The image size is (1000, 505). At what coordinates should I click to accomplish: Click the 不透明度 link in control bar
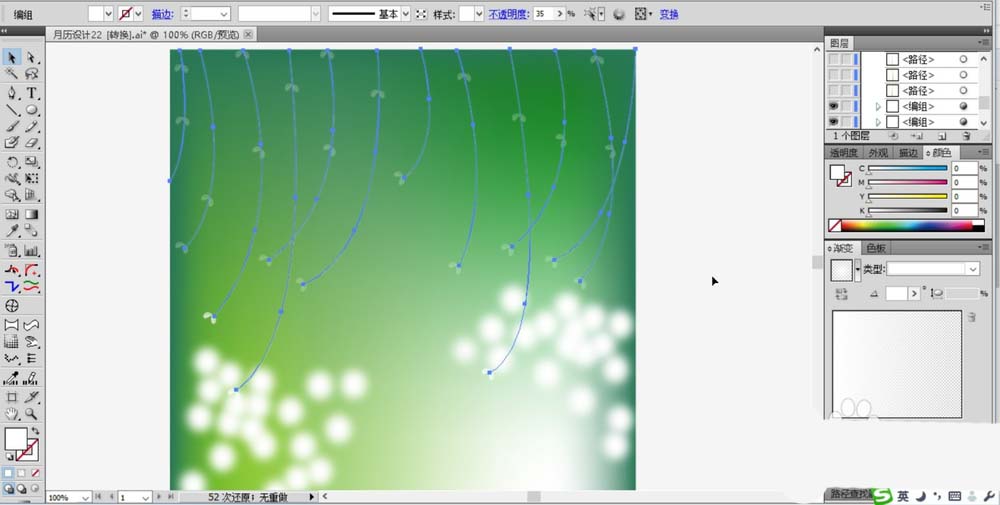(508, 14)
